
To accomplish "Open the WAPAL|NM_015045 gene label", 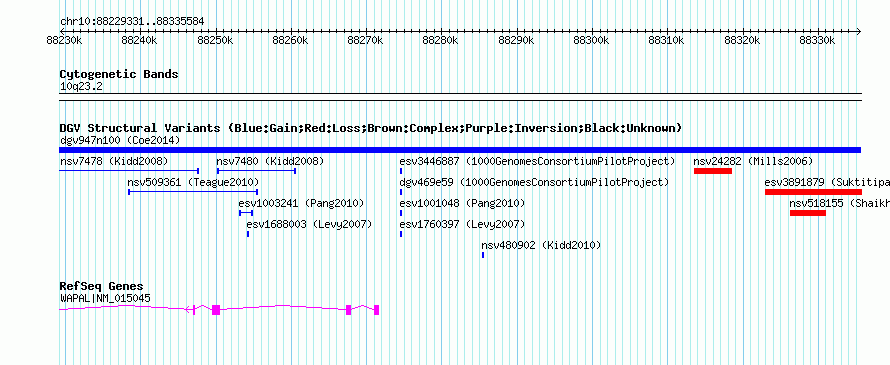I will point(106,298).
